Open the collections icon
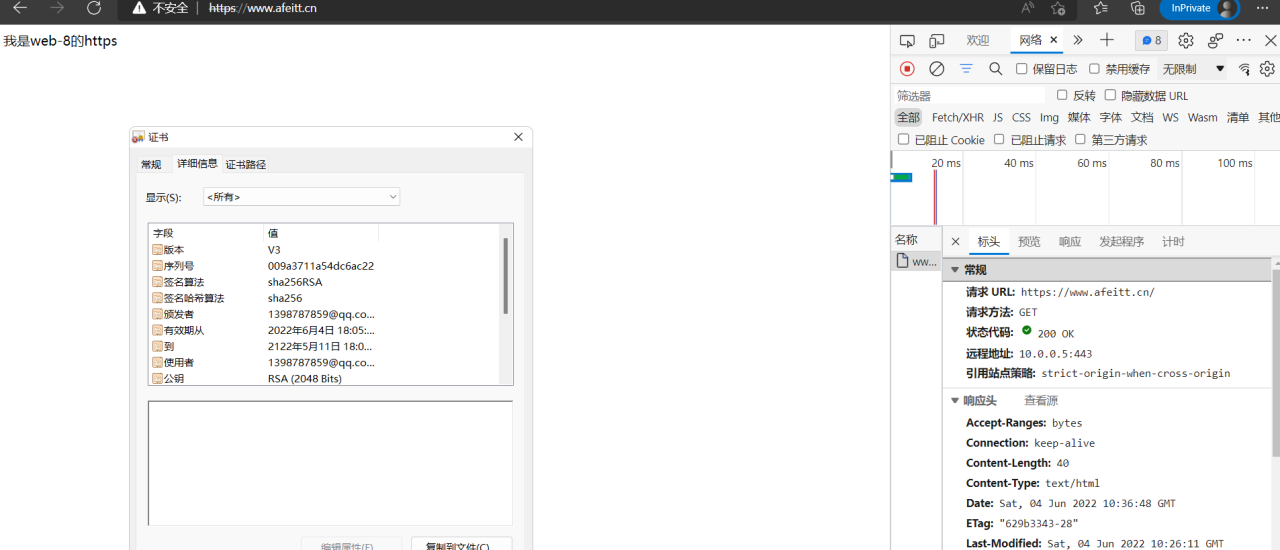Screen dimensions: 1280x550 point(1137,8)
